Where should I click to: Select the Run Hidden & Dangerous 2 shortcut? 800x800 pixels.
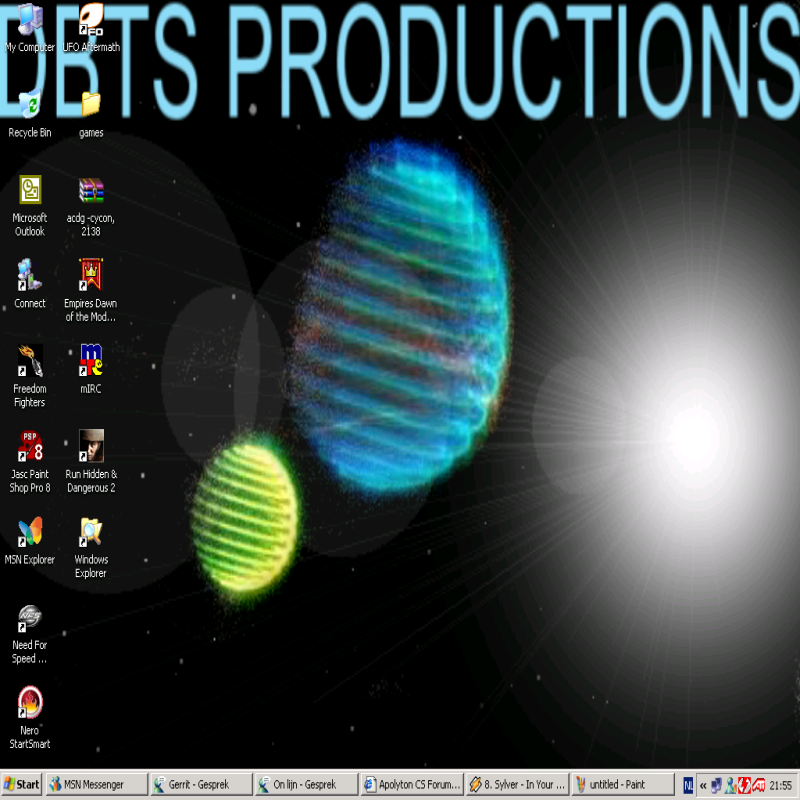[91, 446]
